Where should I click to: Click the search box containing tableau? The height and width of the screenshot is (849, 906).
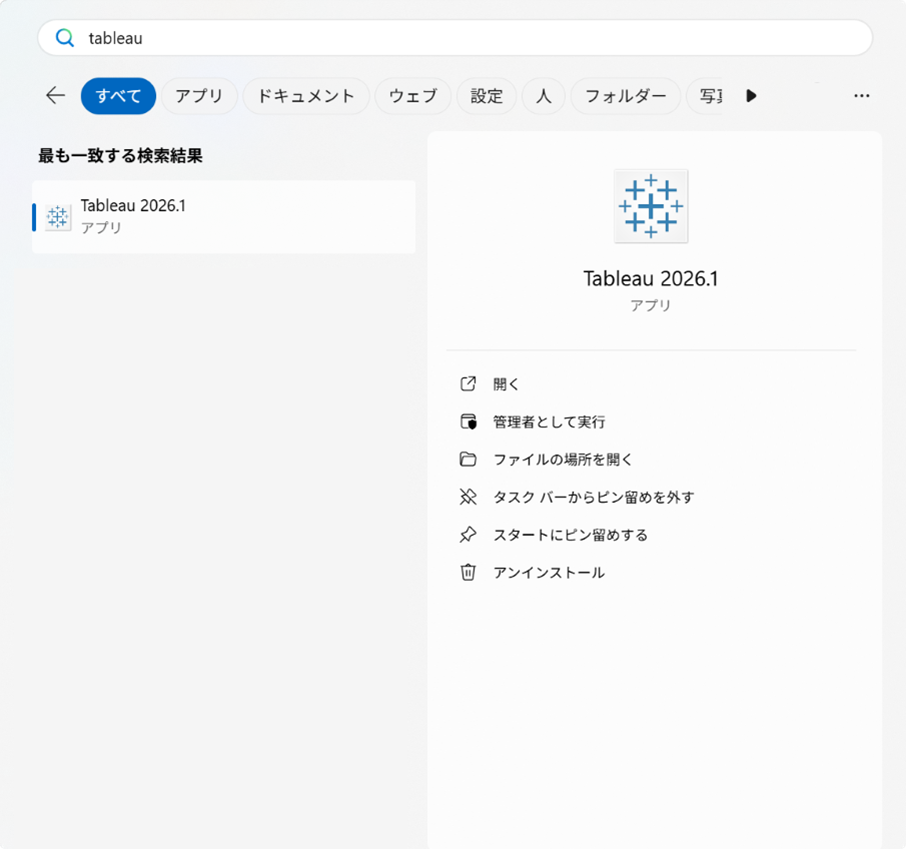point(470,38)
